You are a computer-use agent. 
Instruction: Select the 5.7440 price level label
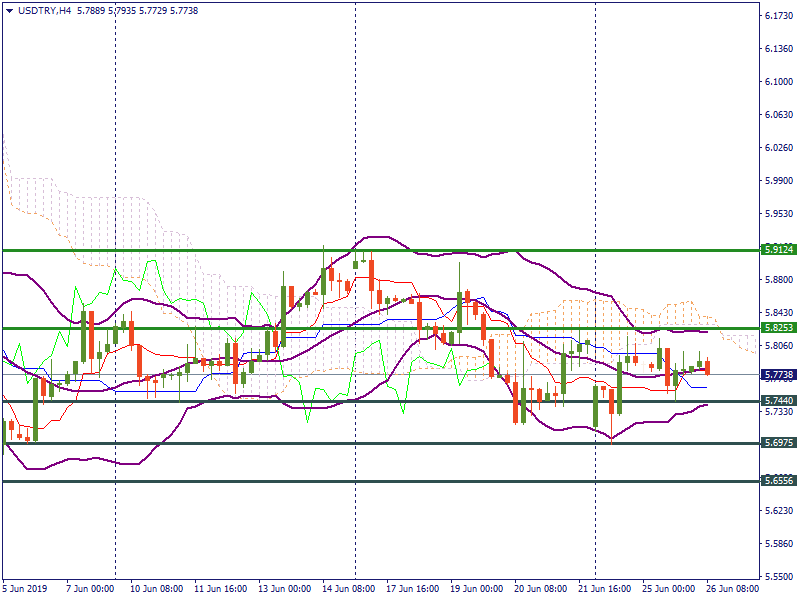778,400
